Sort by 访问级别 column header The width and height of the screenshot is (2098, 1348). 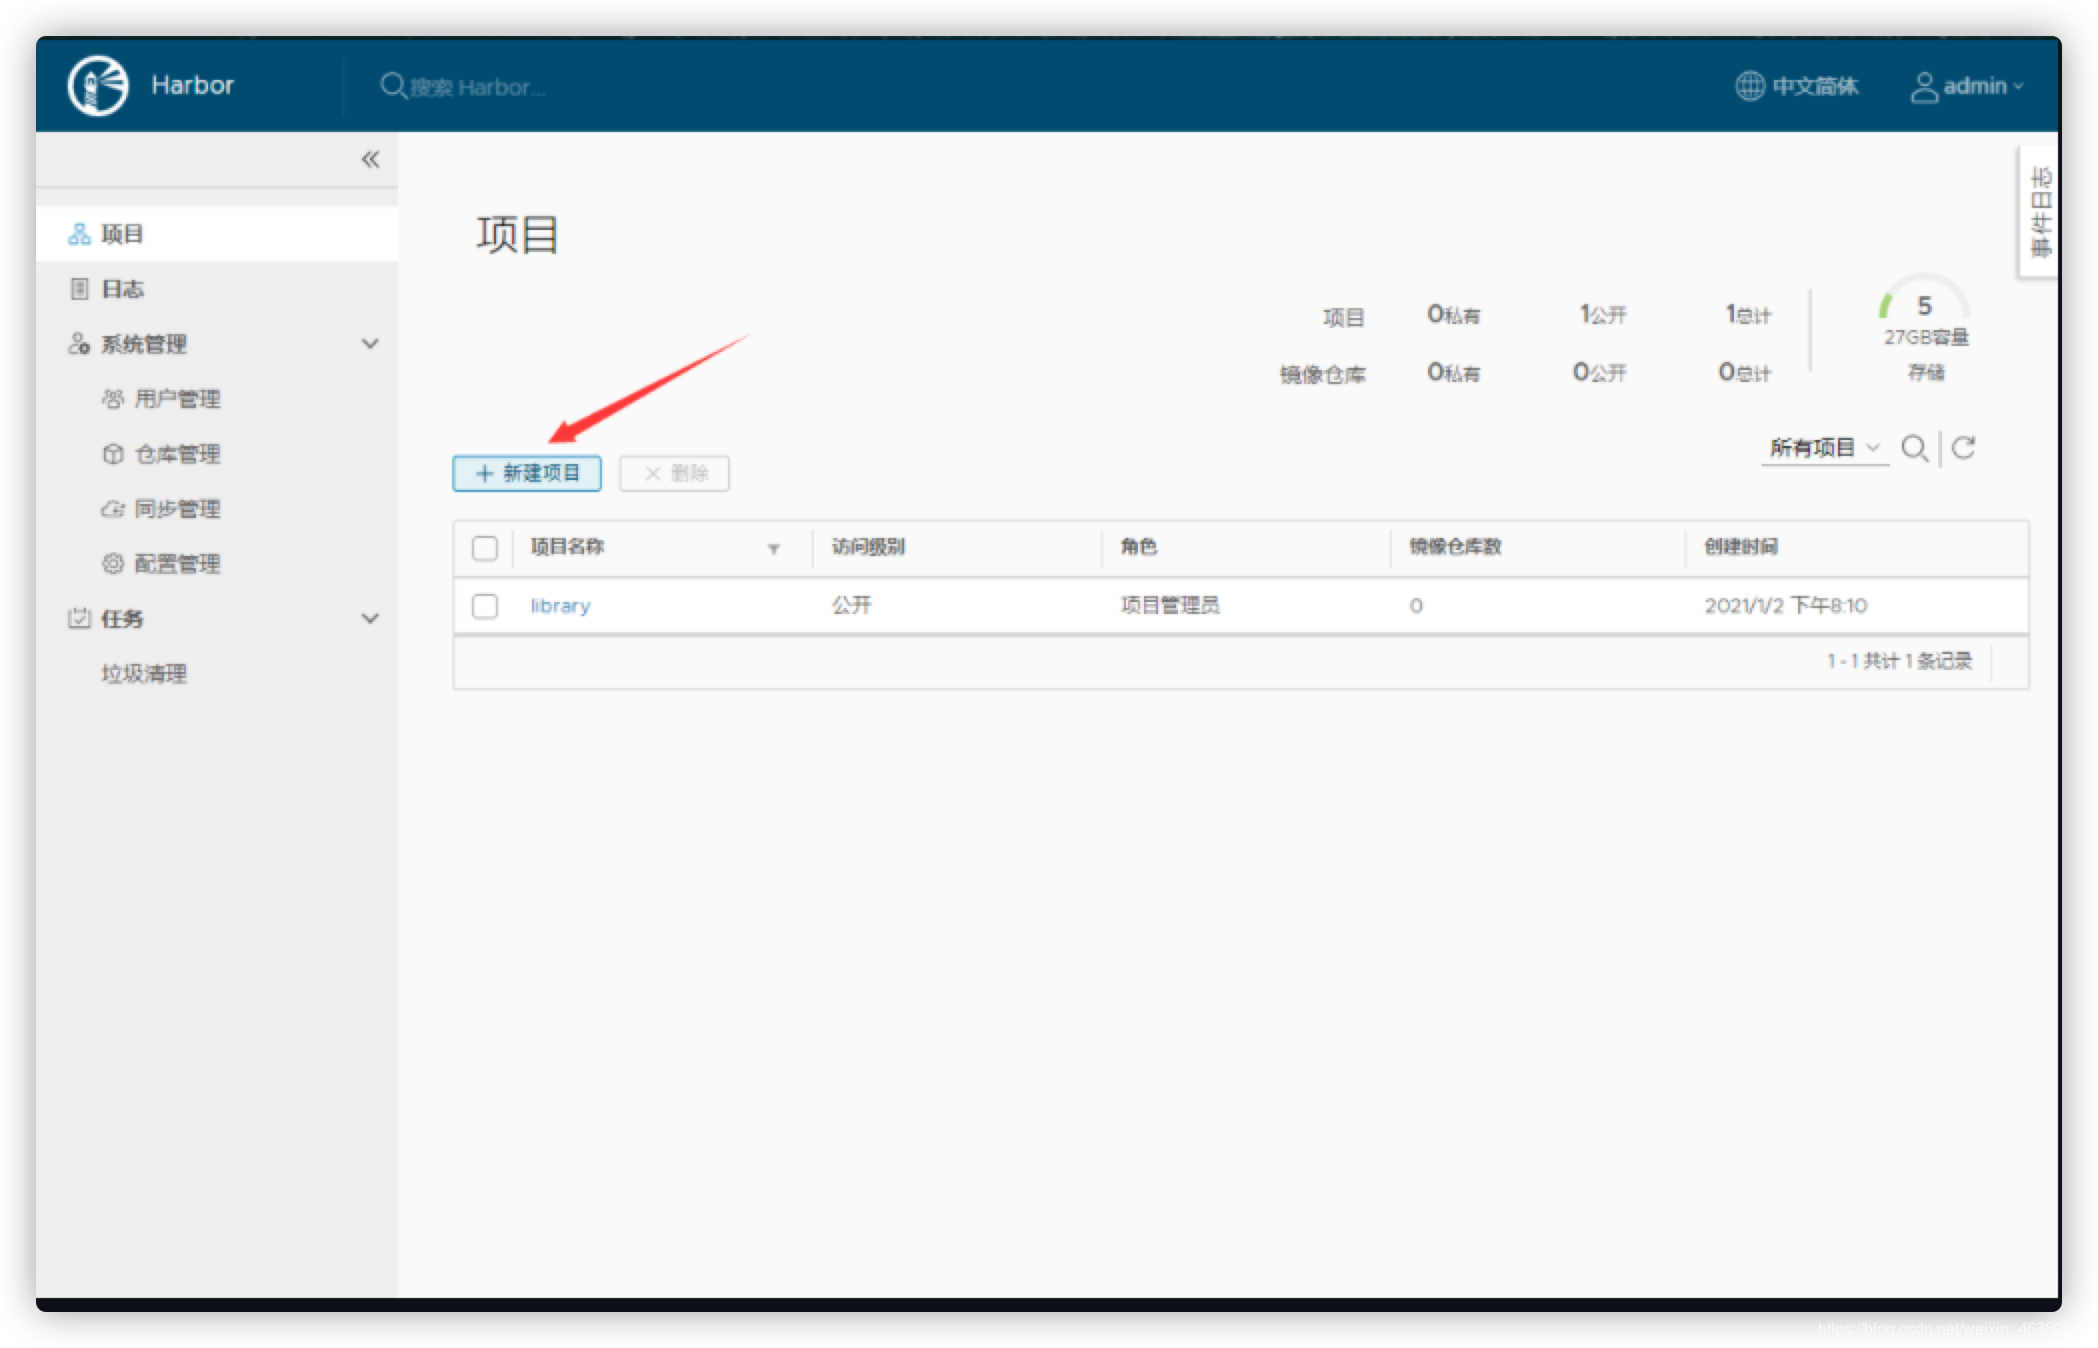pos(868,547)
